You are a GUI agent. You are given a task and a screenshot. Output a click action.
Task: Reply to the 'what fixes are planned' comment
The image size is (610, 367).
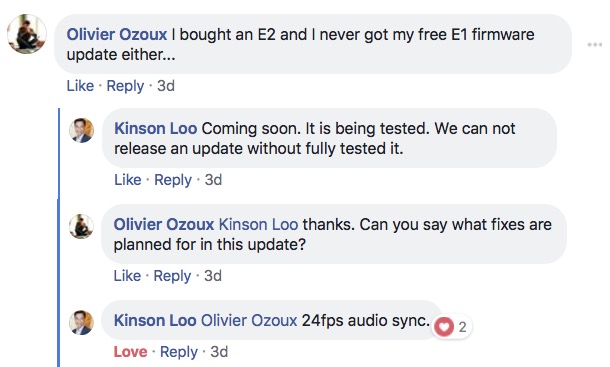[172, 276]
